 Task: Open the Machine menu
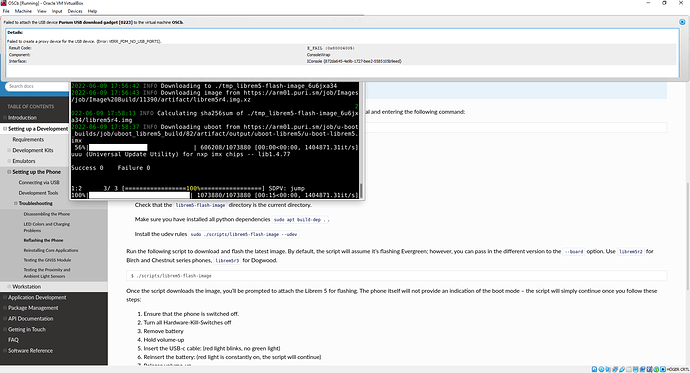(x=23, y=11)
